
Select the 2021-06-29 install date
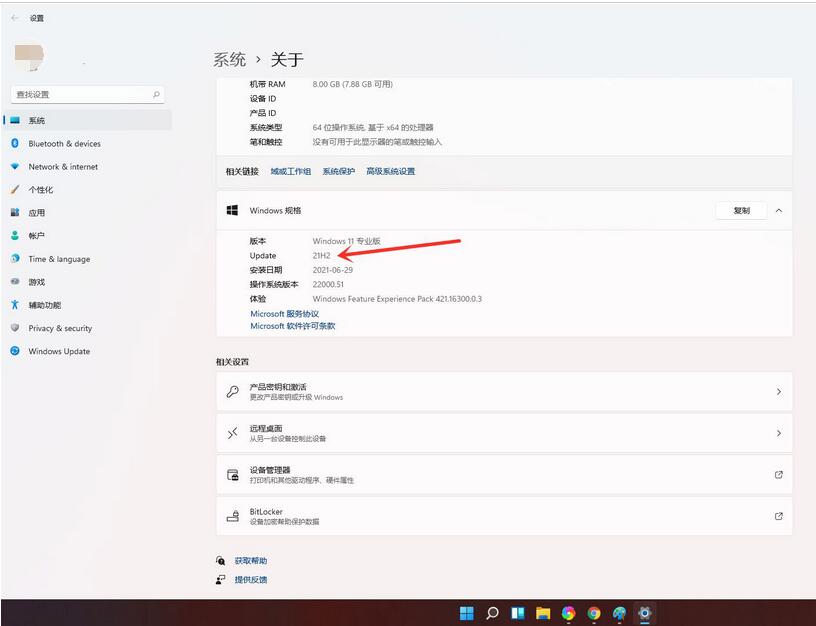pos(333,270)
